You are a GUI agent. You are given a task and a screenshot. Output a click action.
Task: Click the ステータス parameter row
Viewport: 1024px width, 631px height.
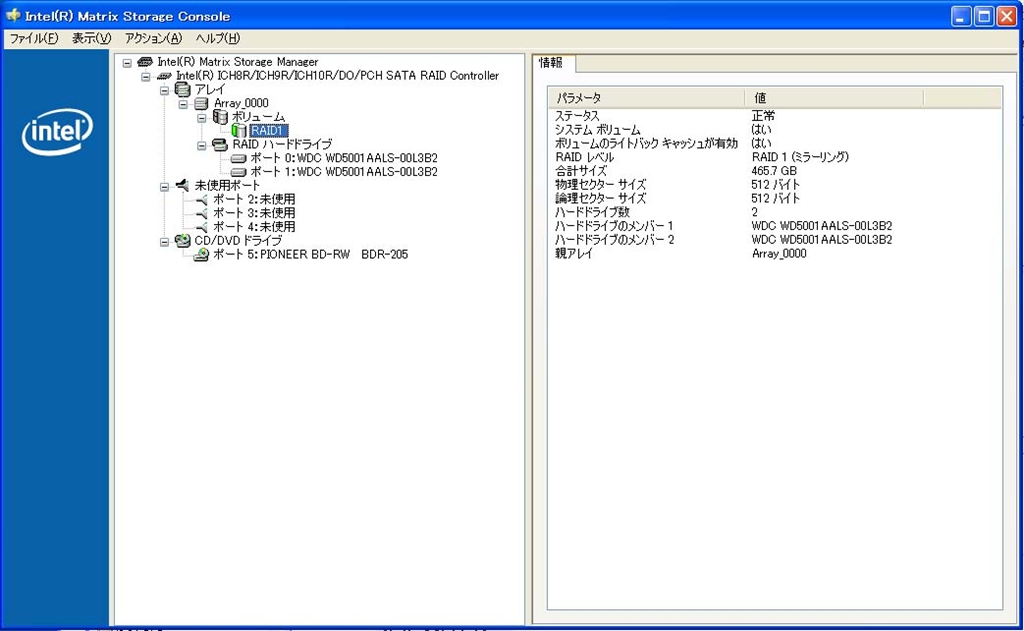point(577,116)
